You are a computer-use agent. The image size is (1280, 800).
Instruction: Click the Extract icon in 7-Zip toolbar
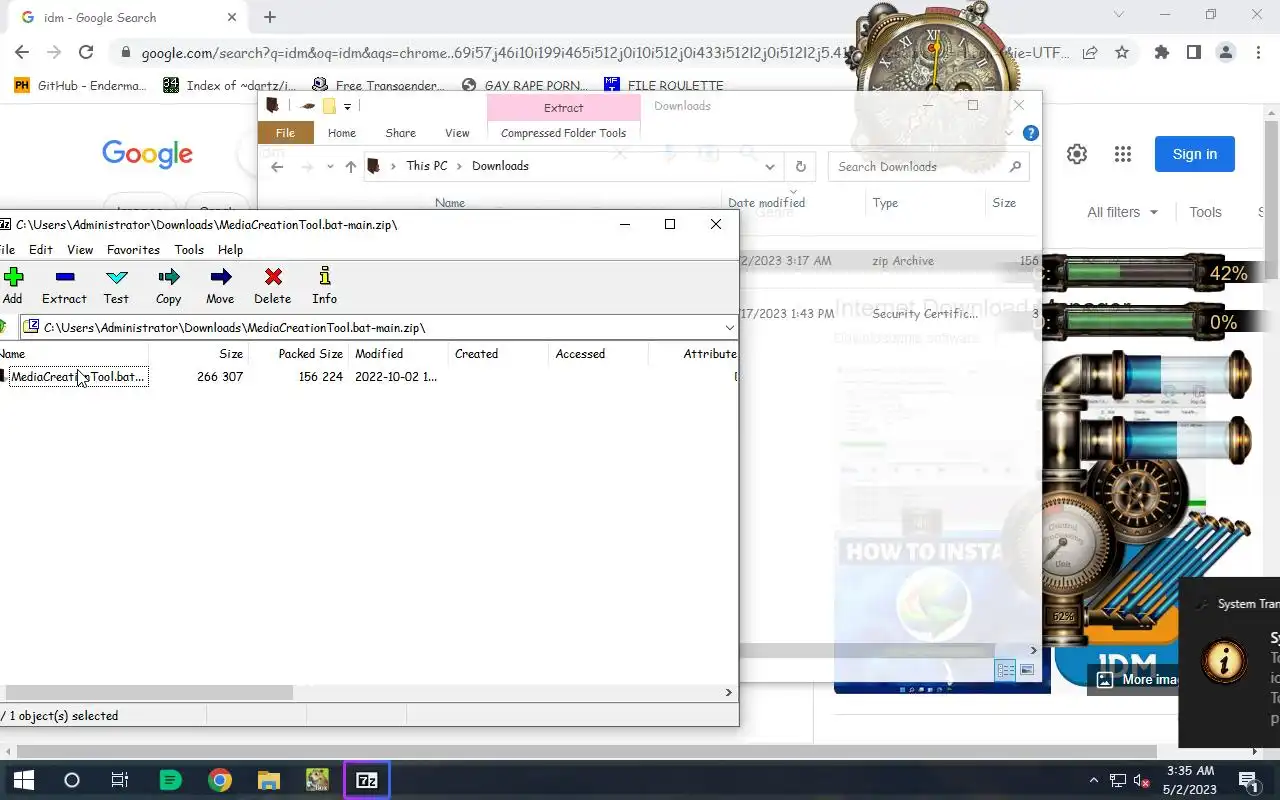[x=64, y=285]
